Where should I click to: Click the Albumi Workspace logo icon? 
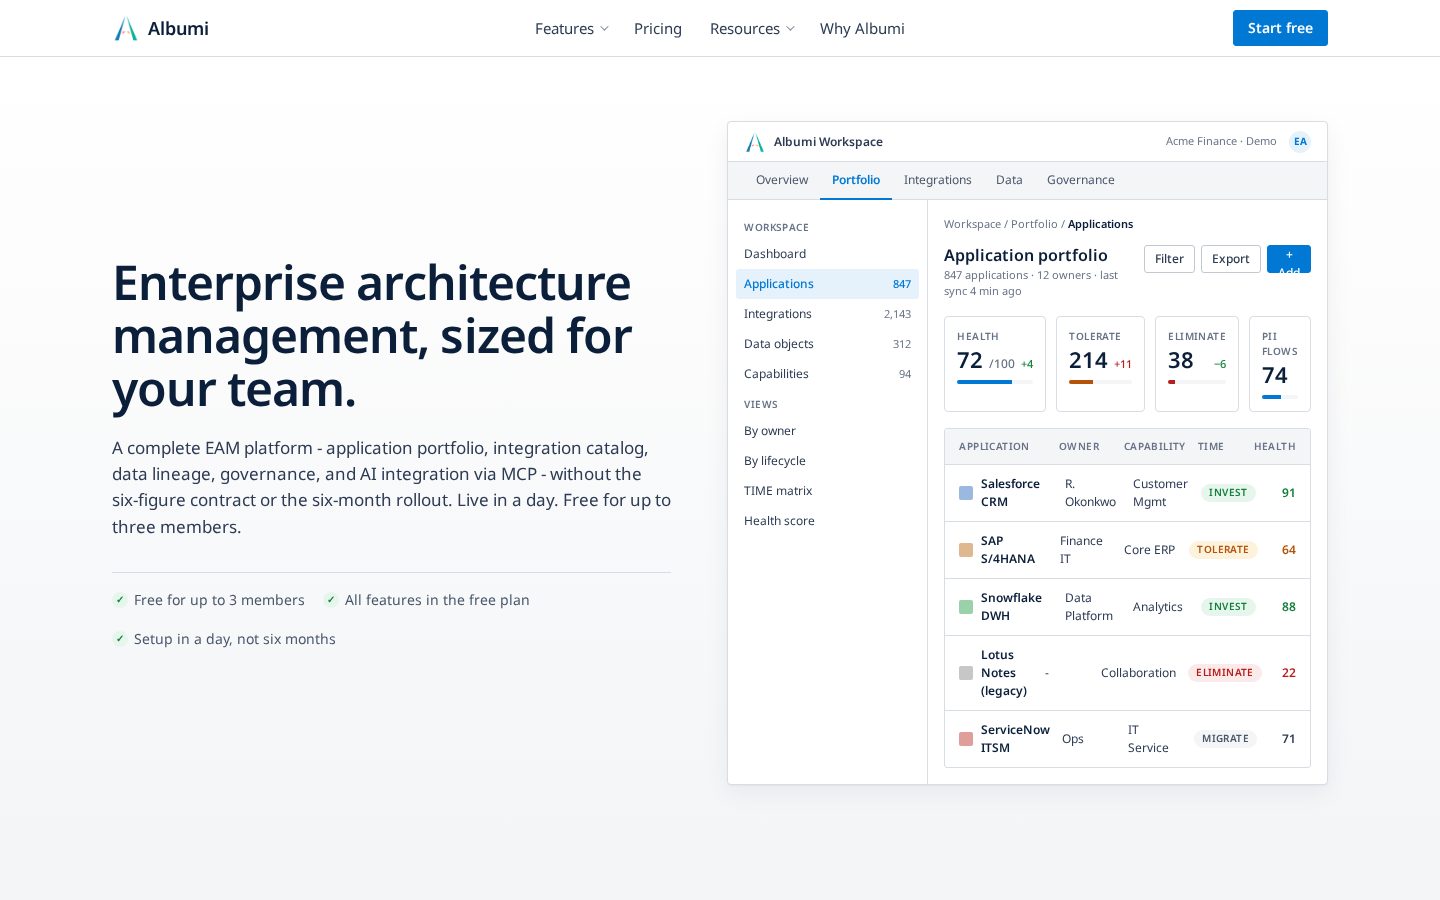[x=755, y=142]
